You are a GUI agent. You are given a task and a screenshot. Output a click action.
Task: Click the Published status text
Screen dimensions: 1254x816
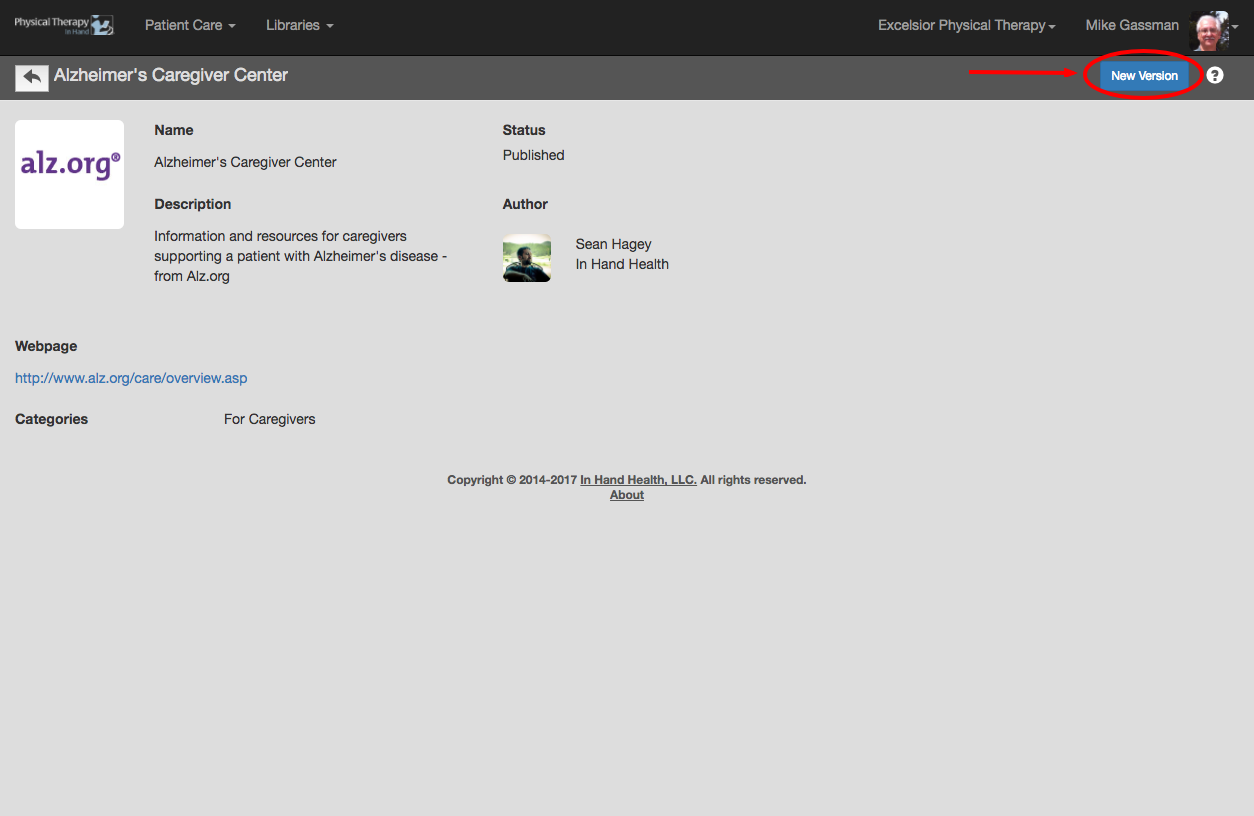pos(534,155)
